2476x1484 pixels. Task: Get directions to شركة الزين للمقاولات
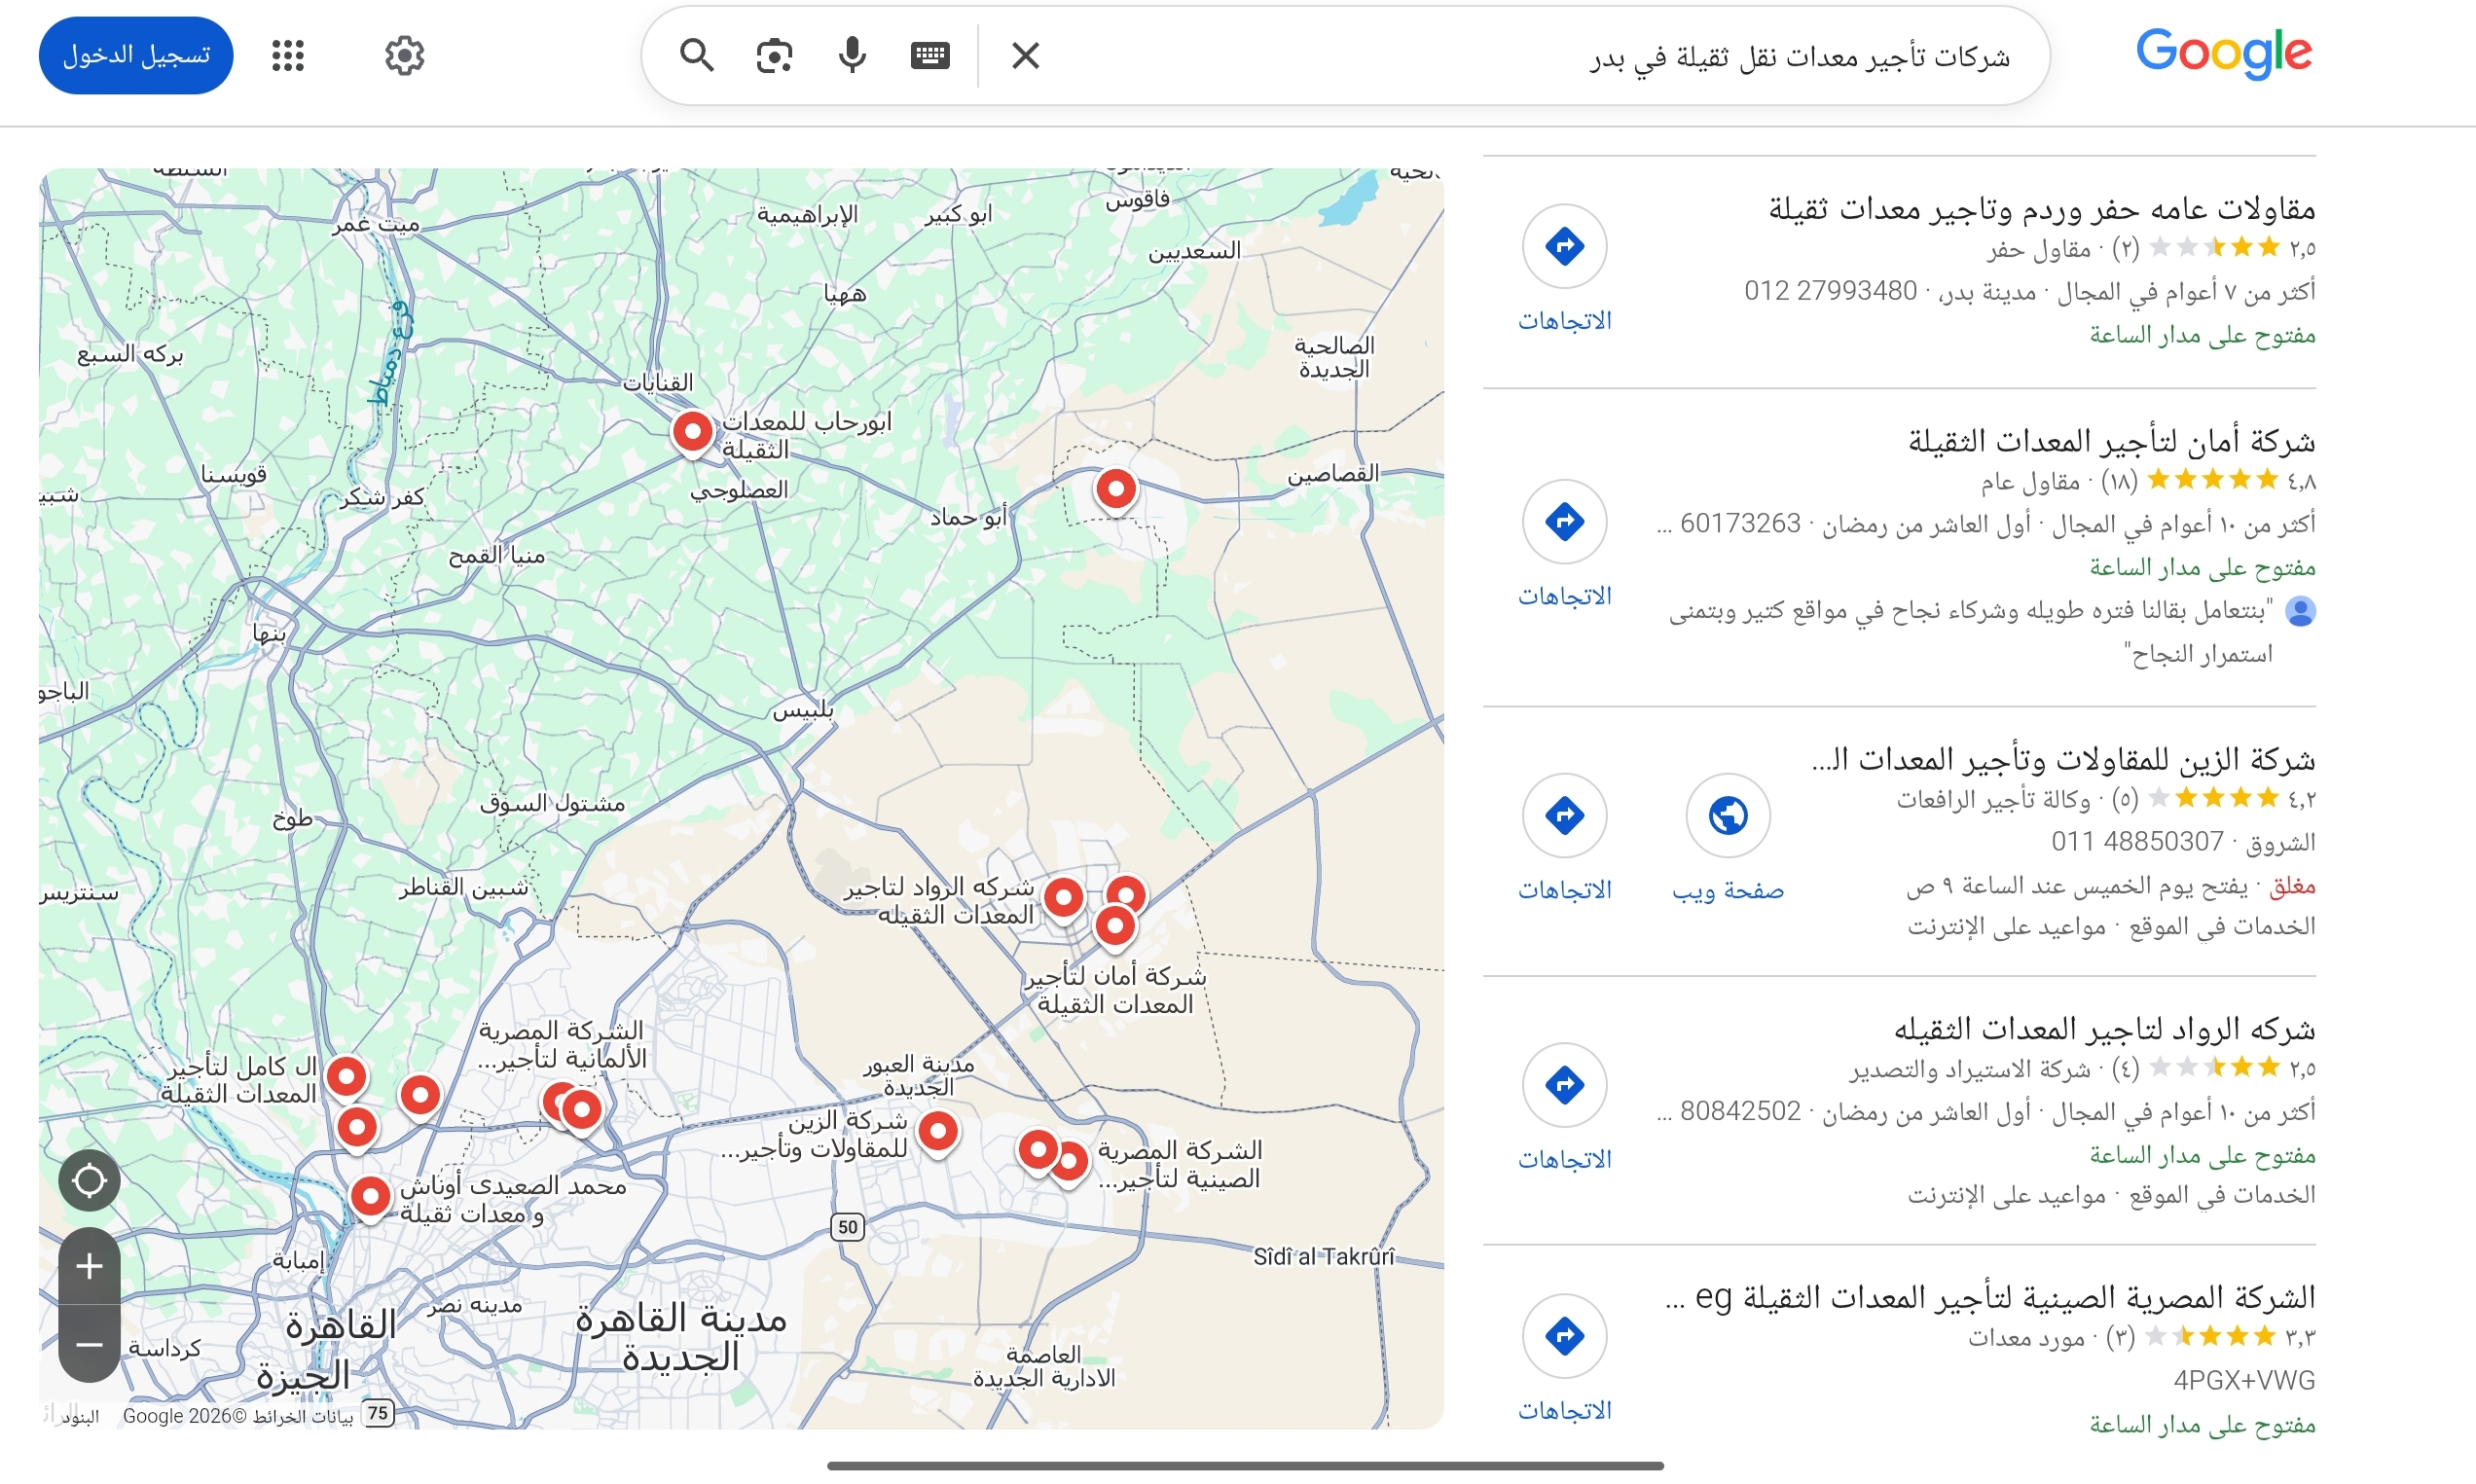[1565, 838]
